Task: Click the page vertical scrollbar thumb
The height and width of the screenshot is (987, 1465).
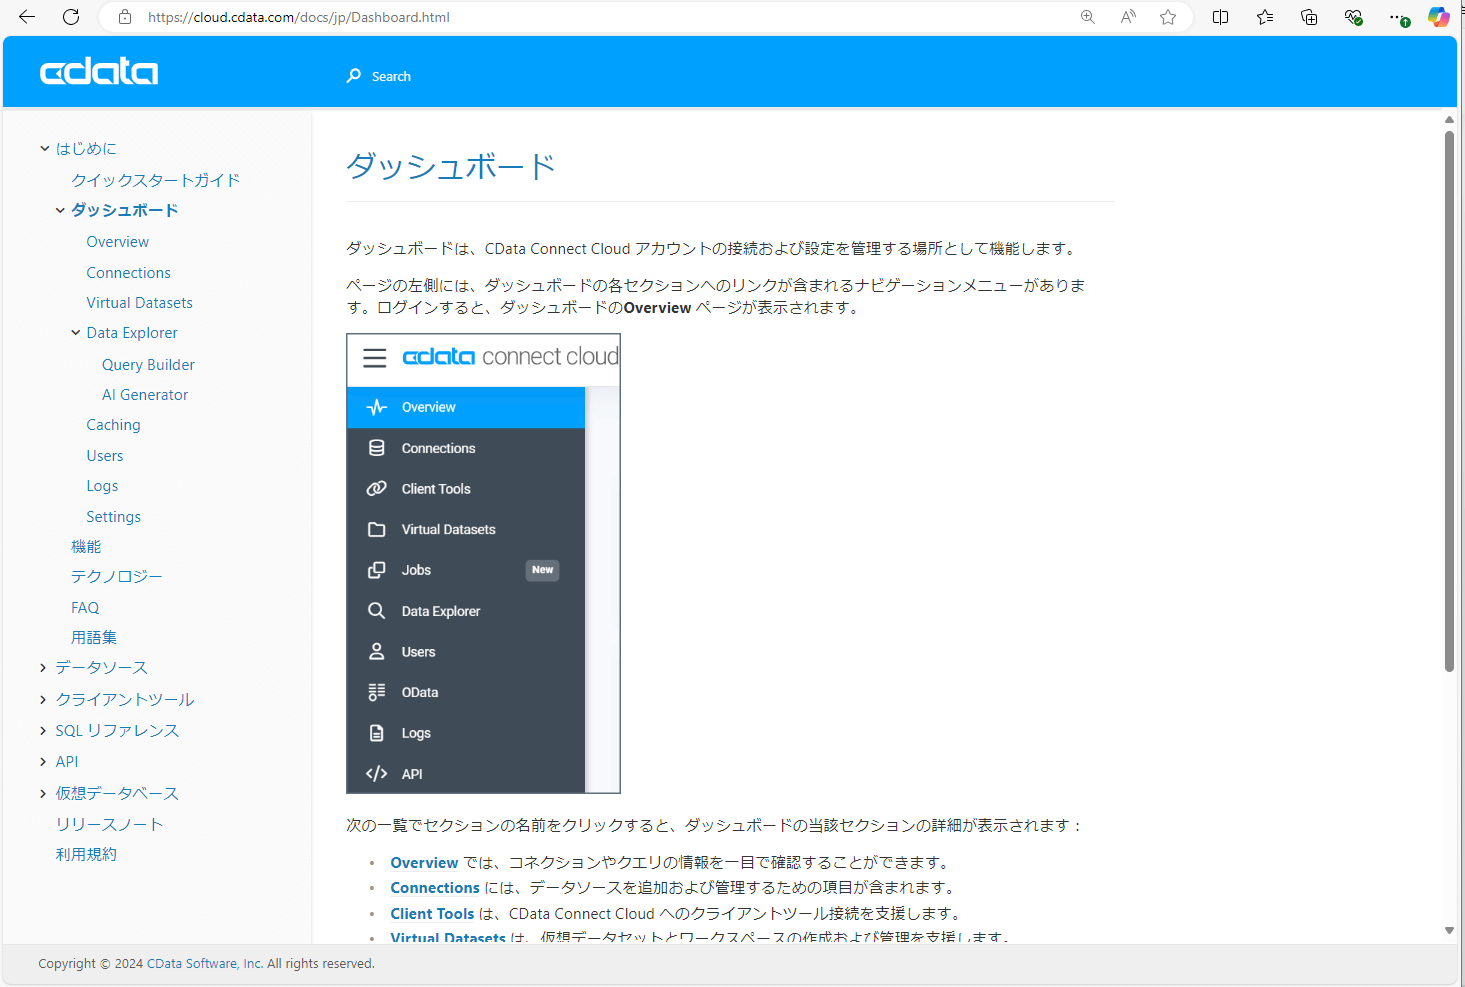Action: pyautogui.click(x=1449, y=402)
